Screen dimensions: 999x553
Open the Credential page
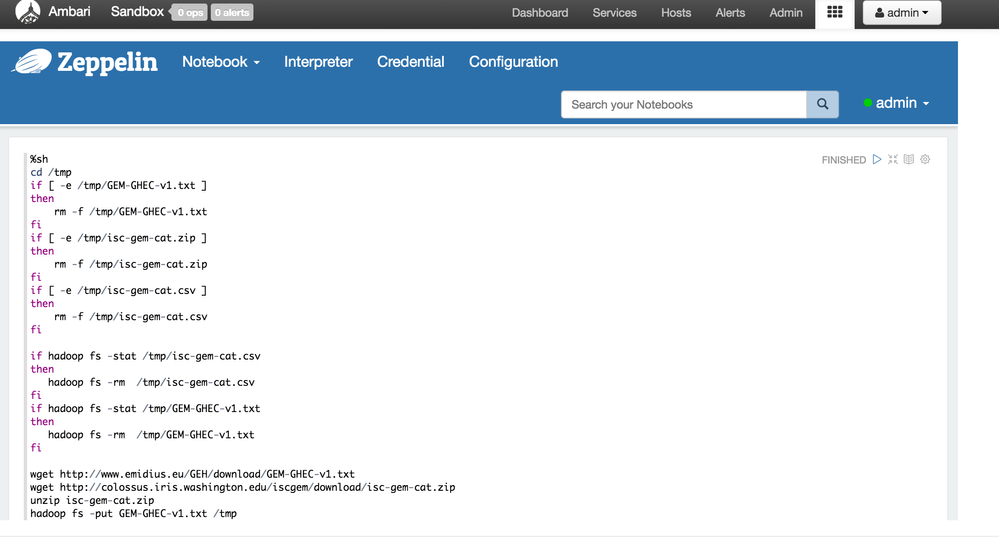point(410,62)
